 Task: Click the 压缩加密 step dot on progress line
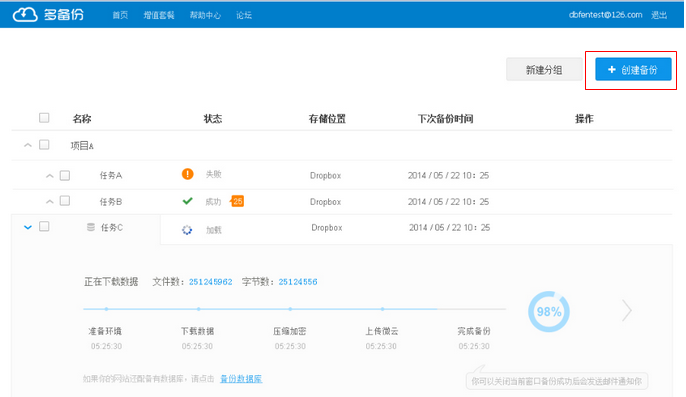(x=290, y=309)
